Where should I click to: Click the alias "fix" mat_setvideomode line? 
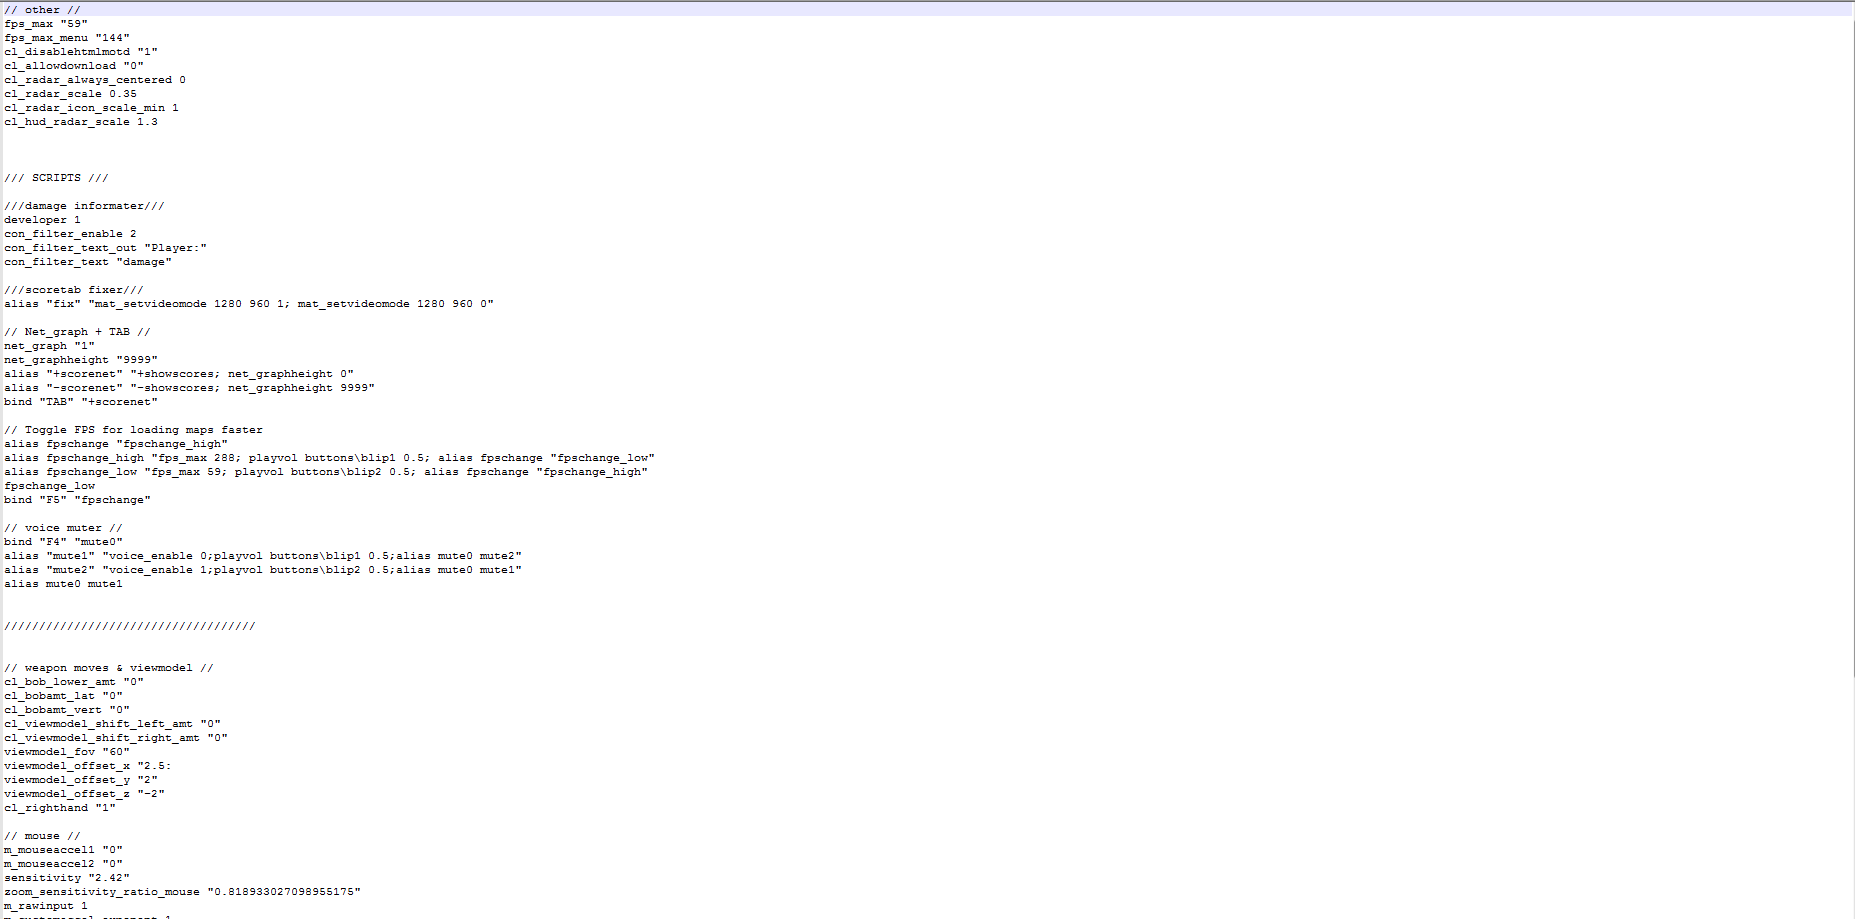tap(248, 304)
